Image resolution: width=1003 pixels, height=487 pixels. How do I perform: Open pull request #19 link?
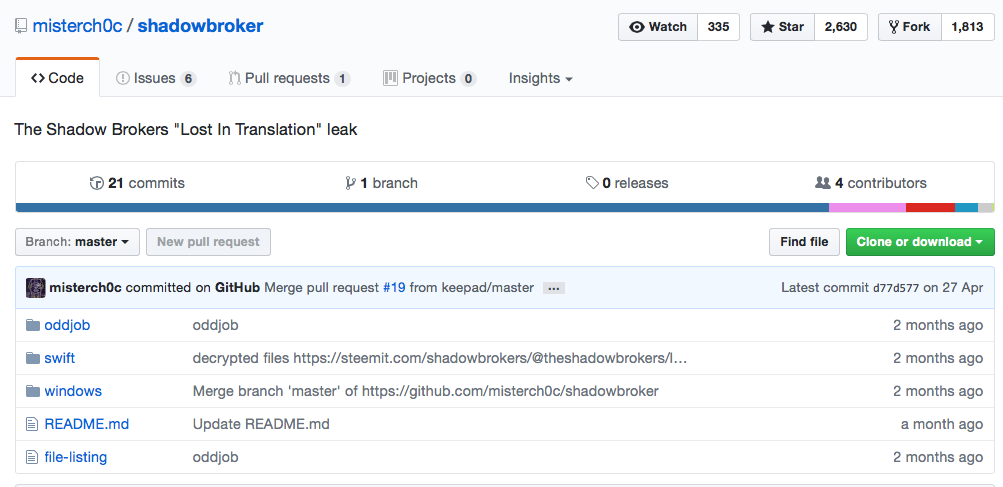394,288
